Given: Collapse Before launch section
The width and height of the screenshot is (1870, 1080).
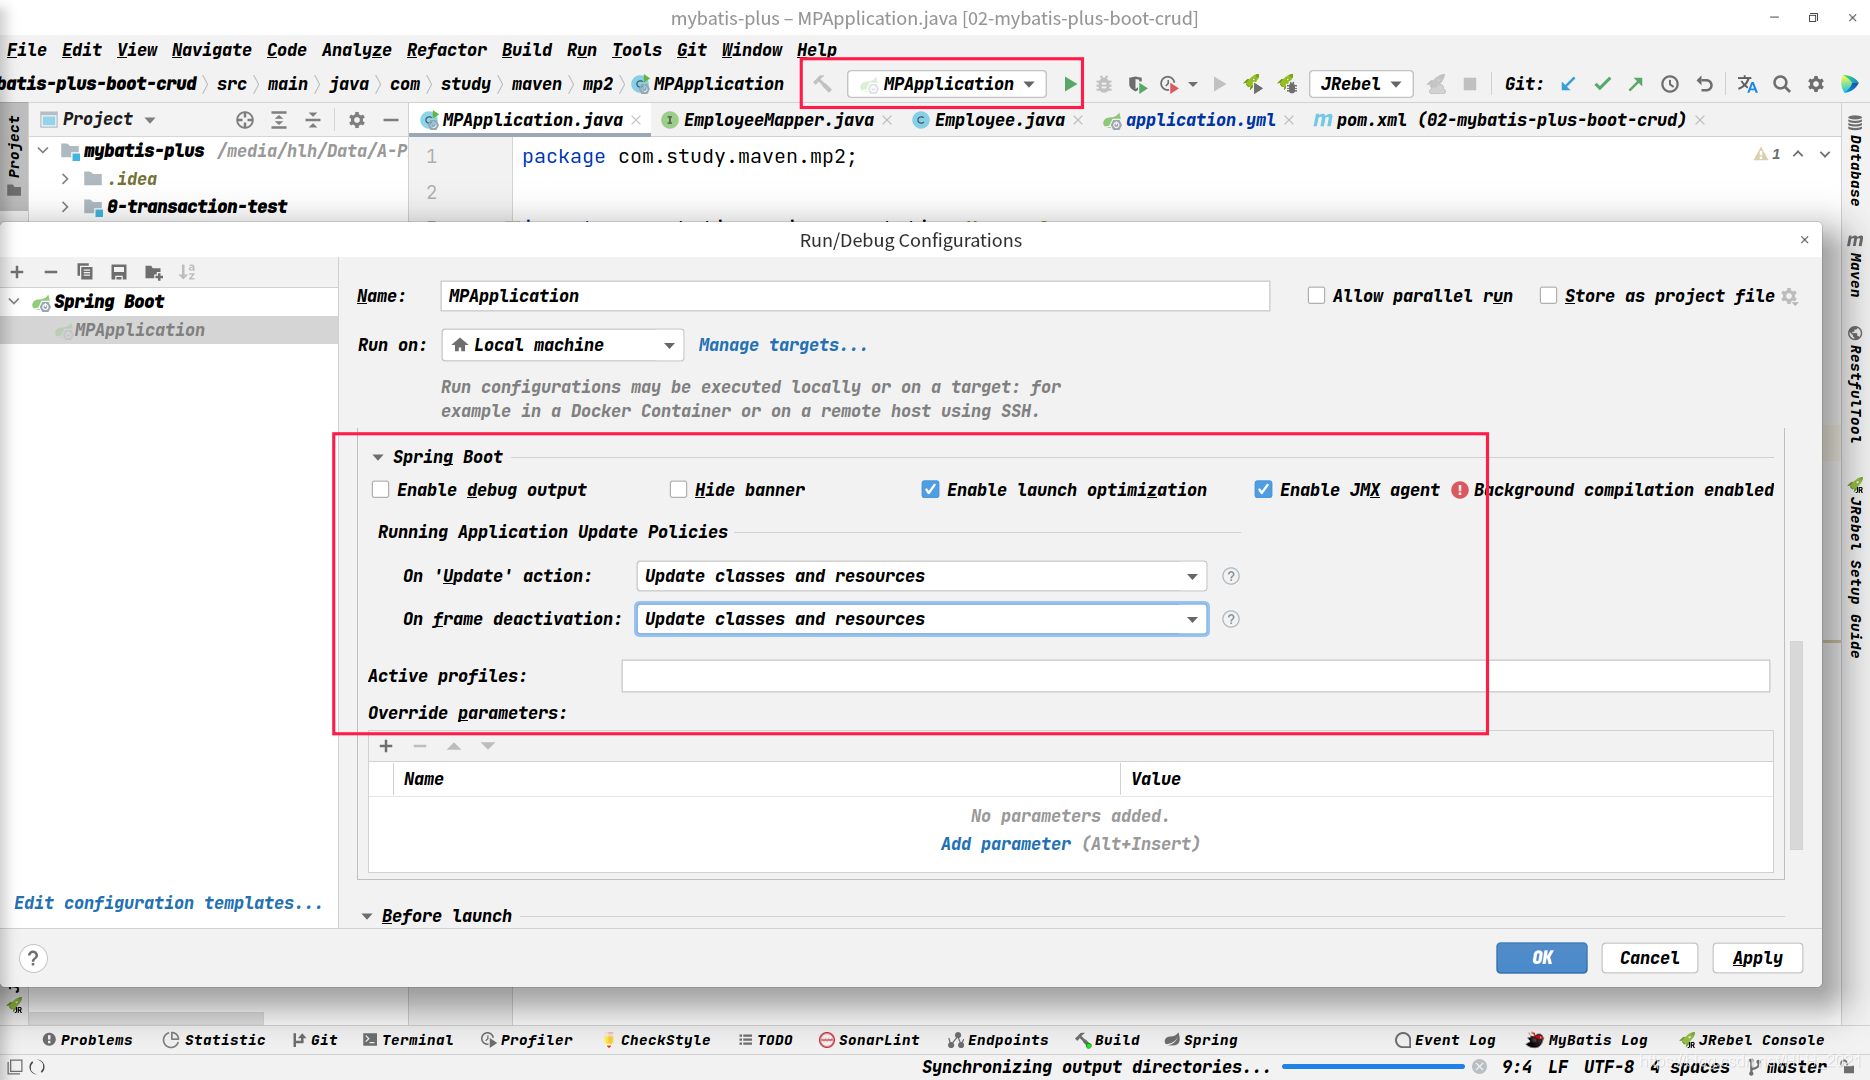Looking at the screenshot, I should click(367, 916).
